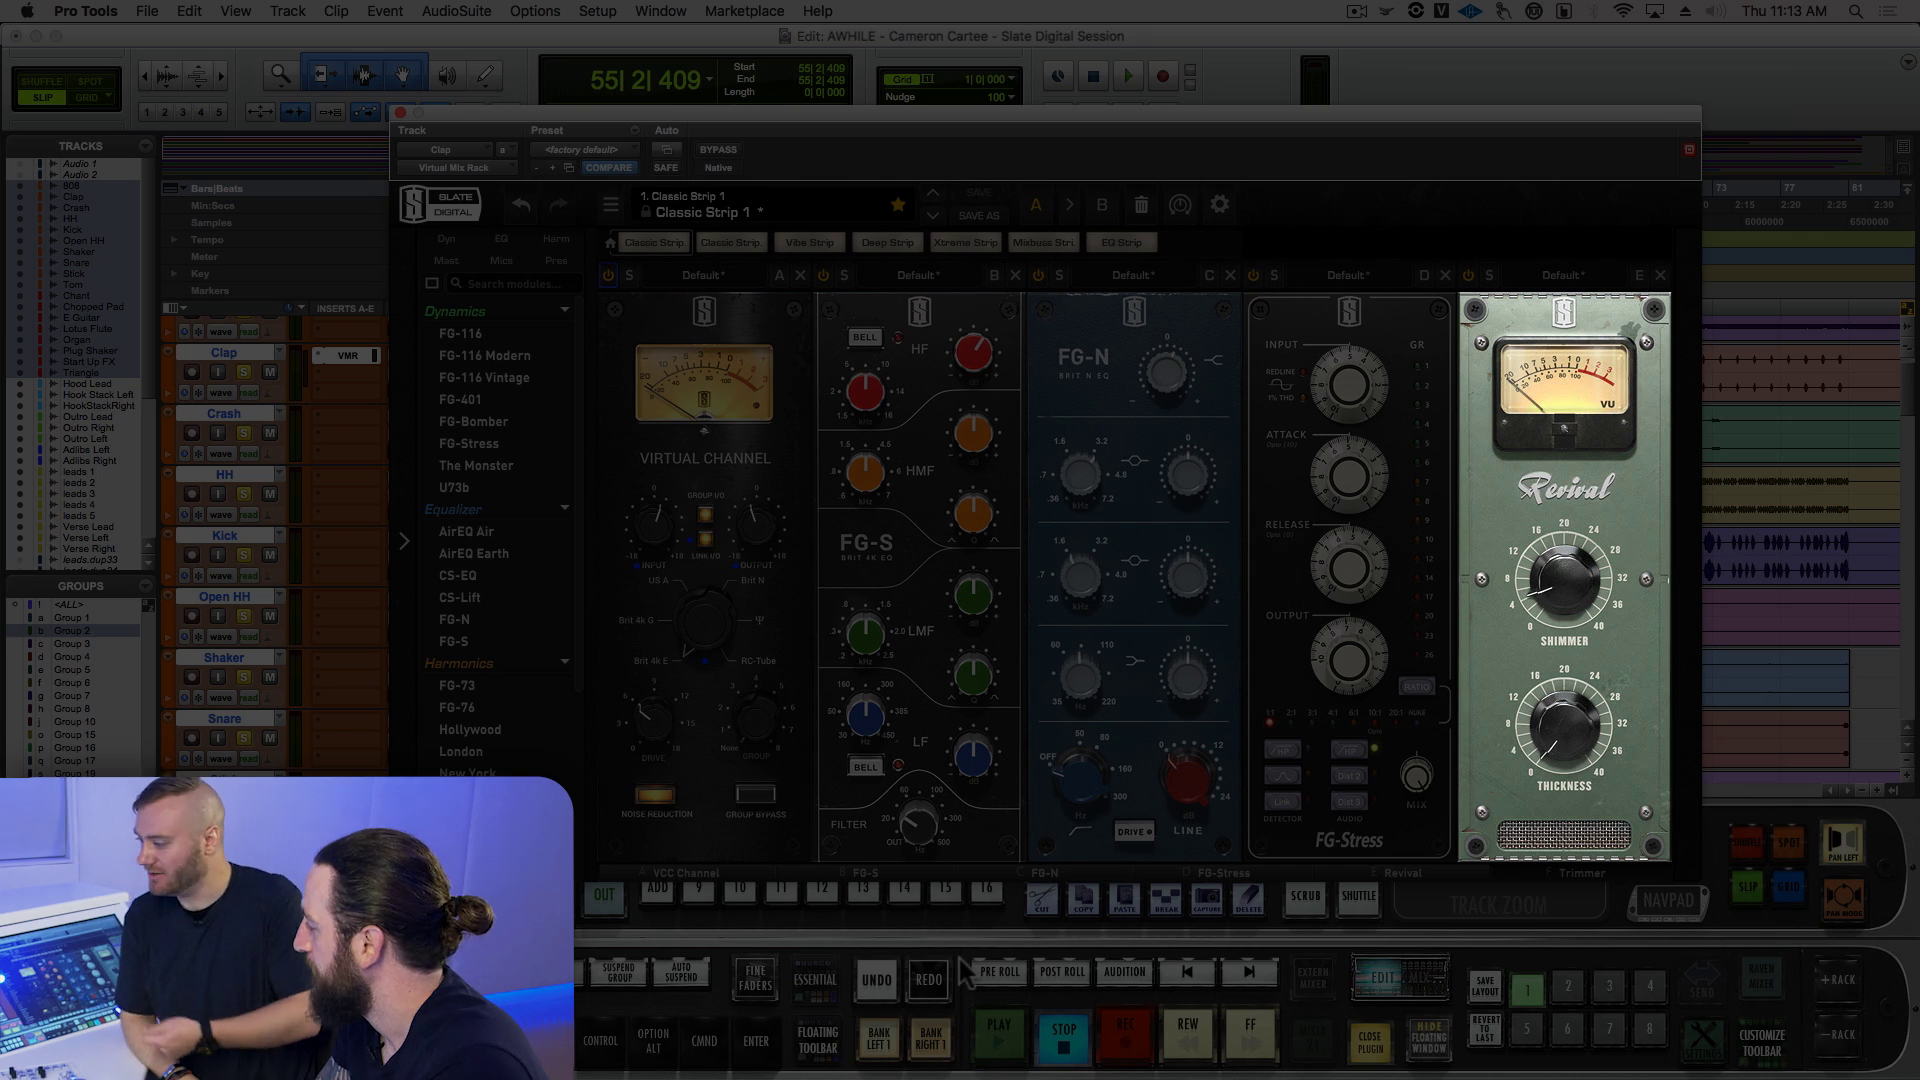Select the Selector waveform tool
The width and height of the screenshot is (1920, 1080).
click(x=364, y=75)
